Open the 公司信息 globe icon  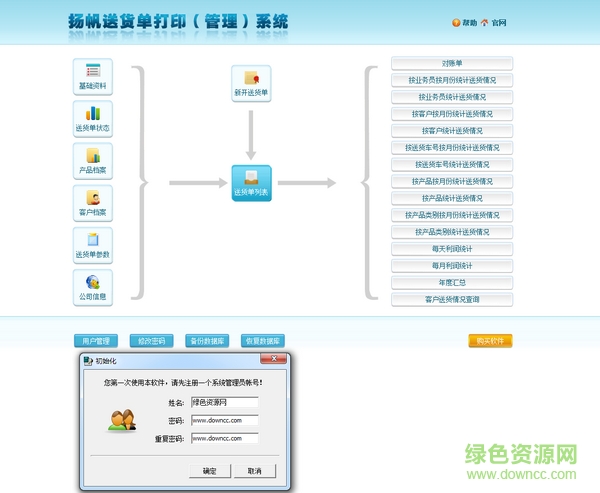pos(93,287)
